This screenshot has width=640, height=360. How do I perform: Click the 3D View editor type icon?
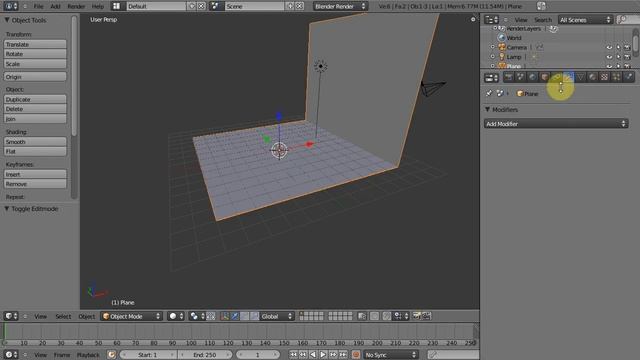[x=11, y=316]
